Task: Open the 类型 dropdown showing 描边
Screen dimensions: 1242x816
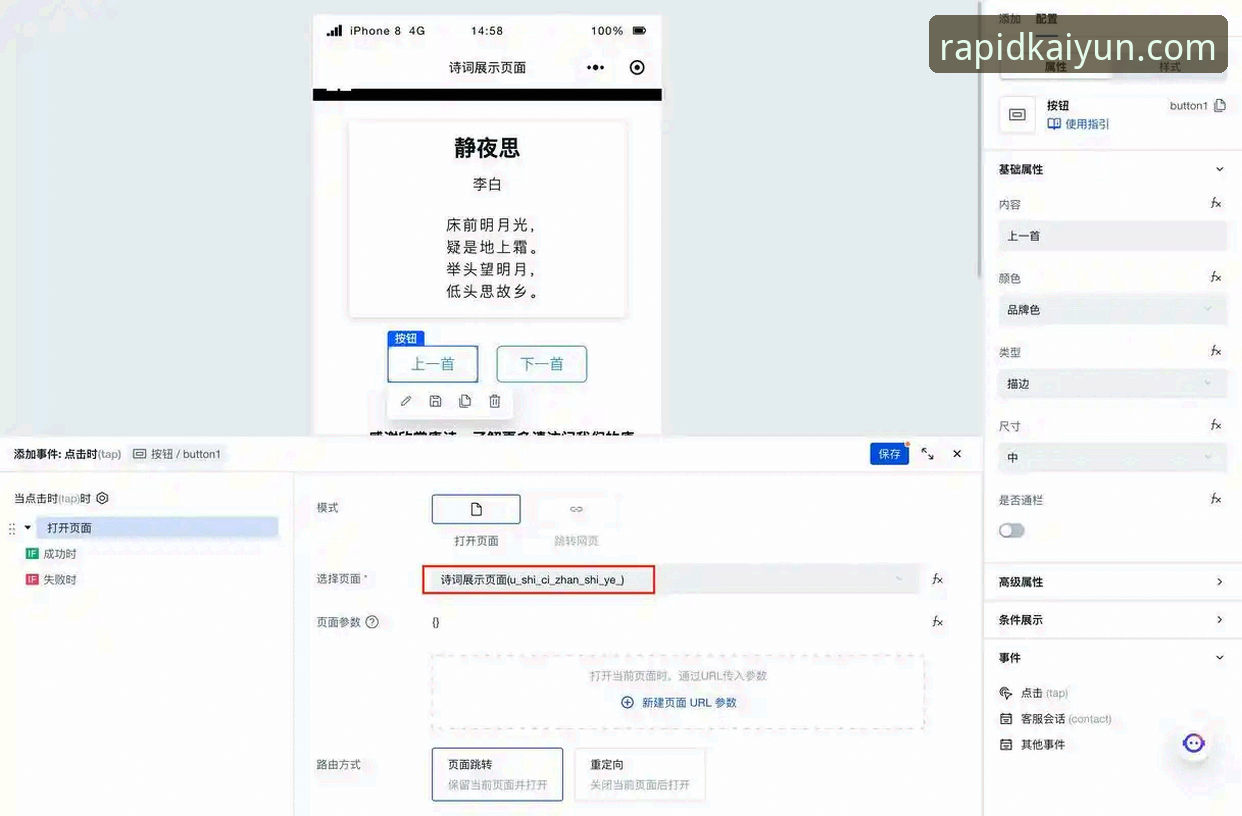Action: (x=1112, y=384)
